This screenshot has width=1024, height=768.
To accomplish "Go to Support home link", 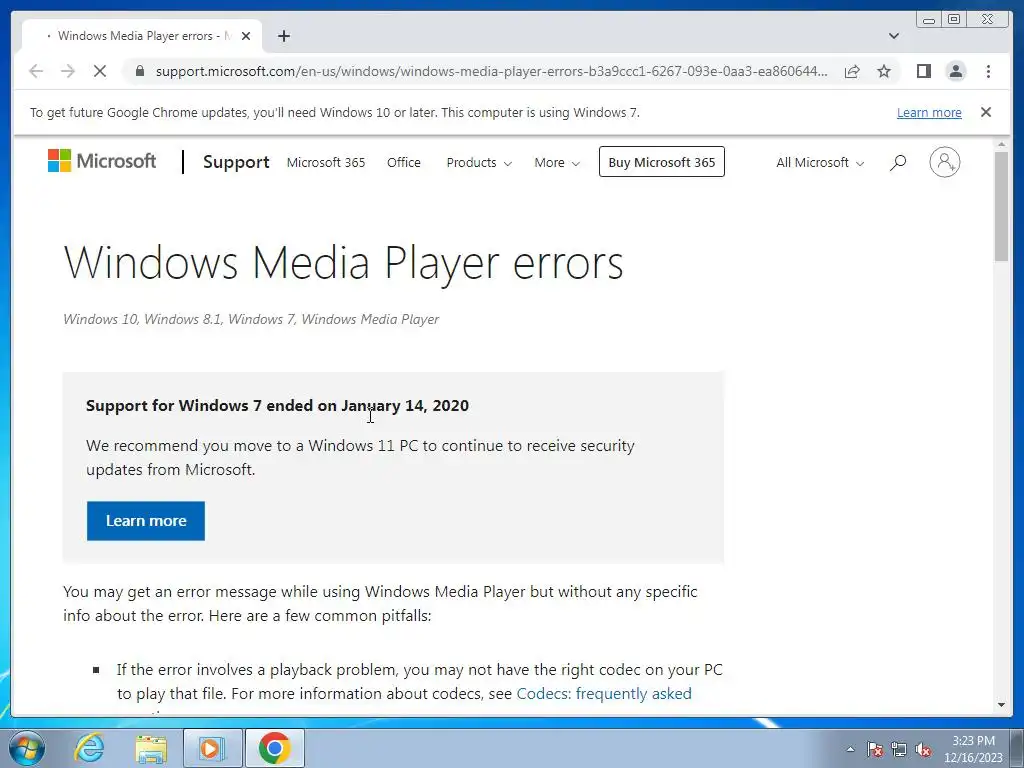I will click(236, 162).
